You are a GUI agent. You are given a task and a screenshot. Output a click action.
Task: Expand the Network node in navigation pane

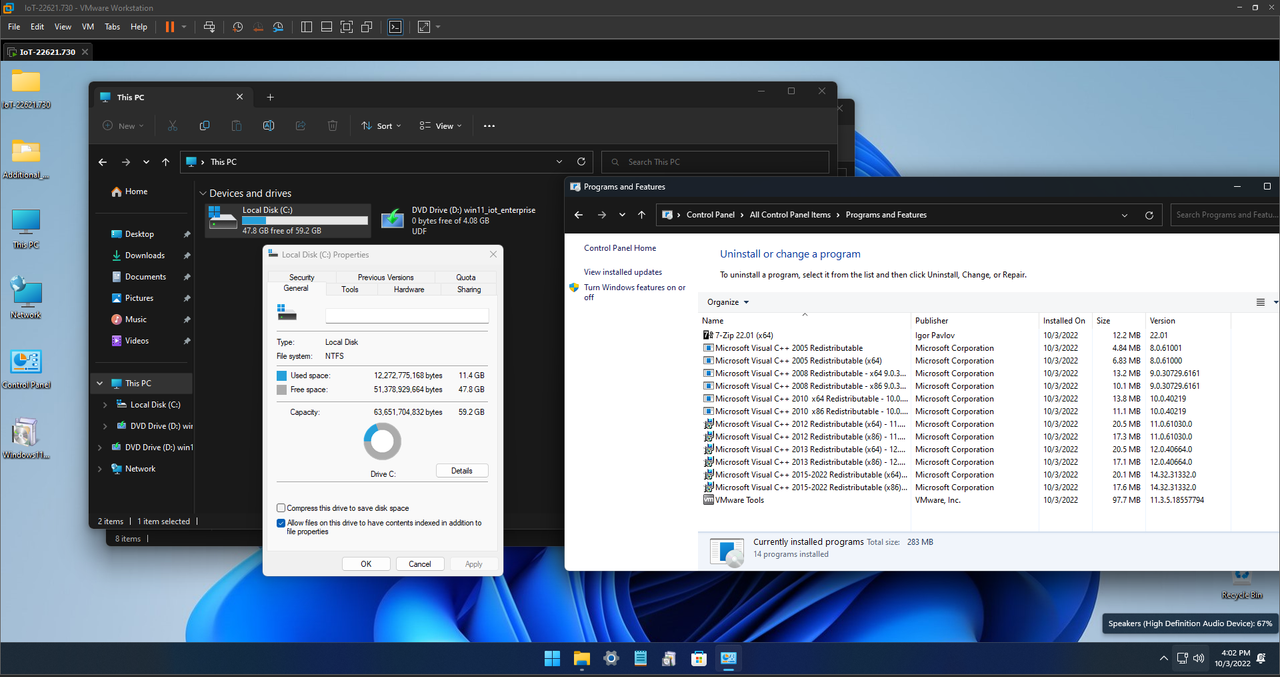click(x=99, y=468)
